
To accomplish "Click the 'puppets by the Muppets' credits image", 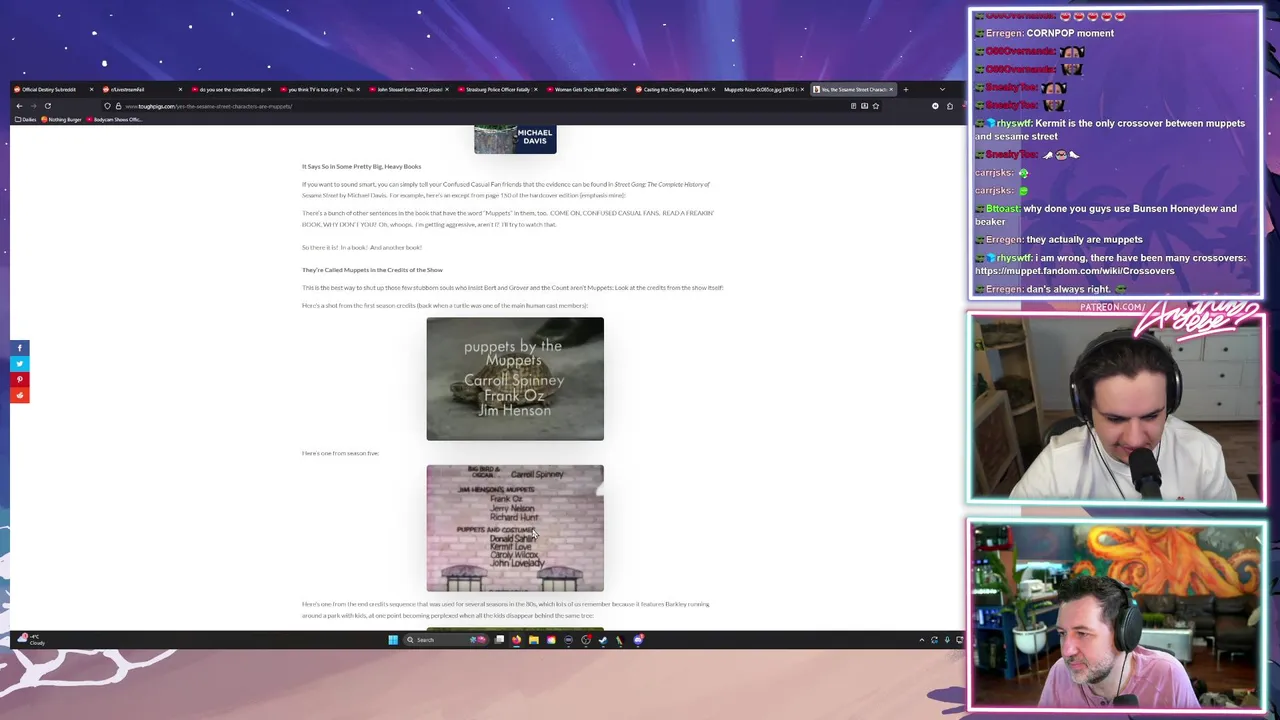I will pos(515,379).
